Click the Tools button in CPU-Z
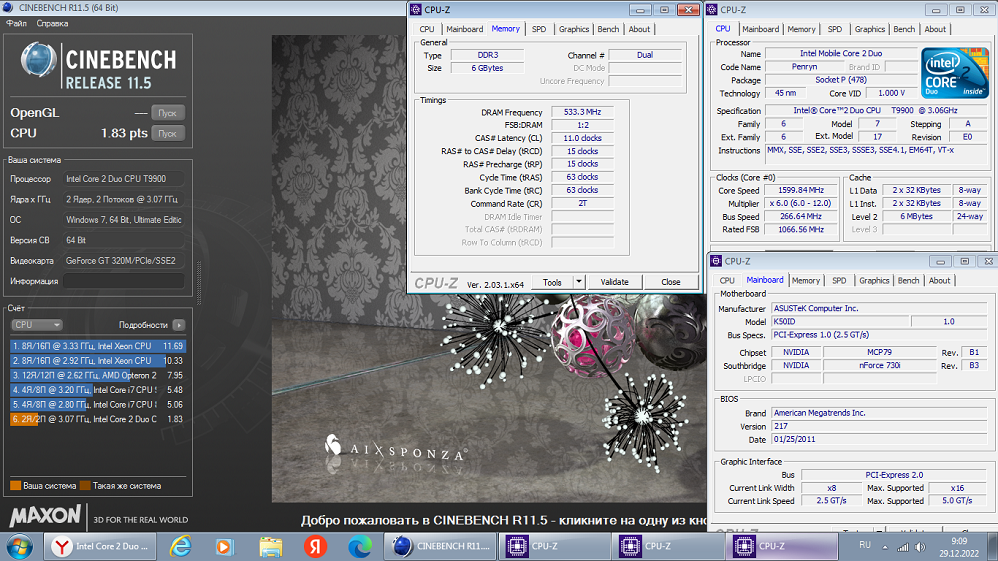The height and width of the screenshot is (561, 998). tap(552, 282)
